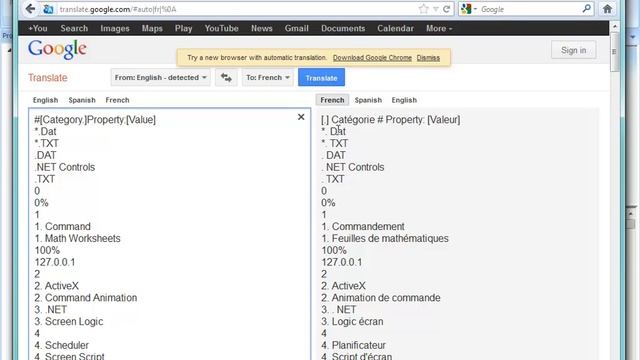Click the Translate page title link
Screen dimensions: 640x360
48,78
